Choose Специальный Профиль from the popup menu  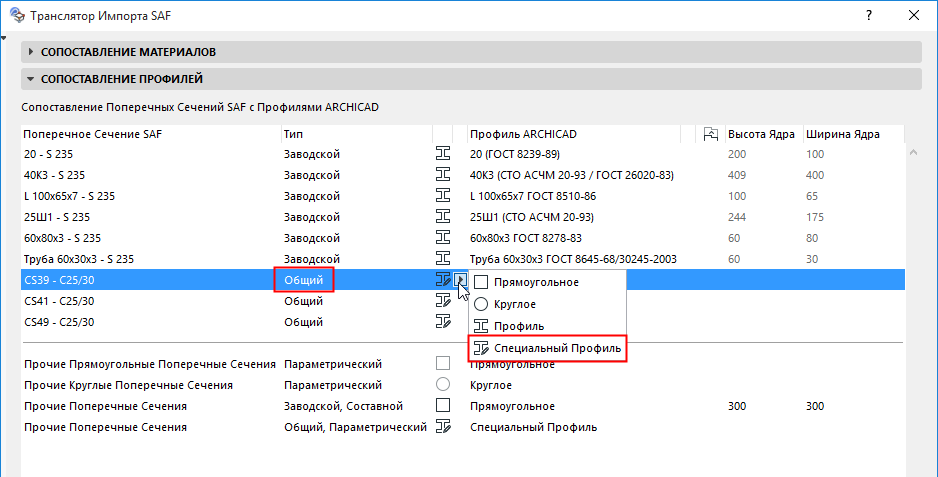(547, 348)
